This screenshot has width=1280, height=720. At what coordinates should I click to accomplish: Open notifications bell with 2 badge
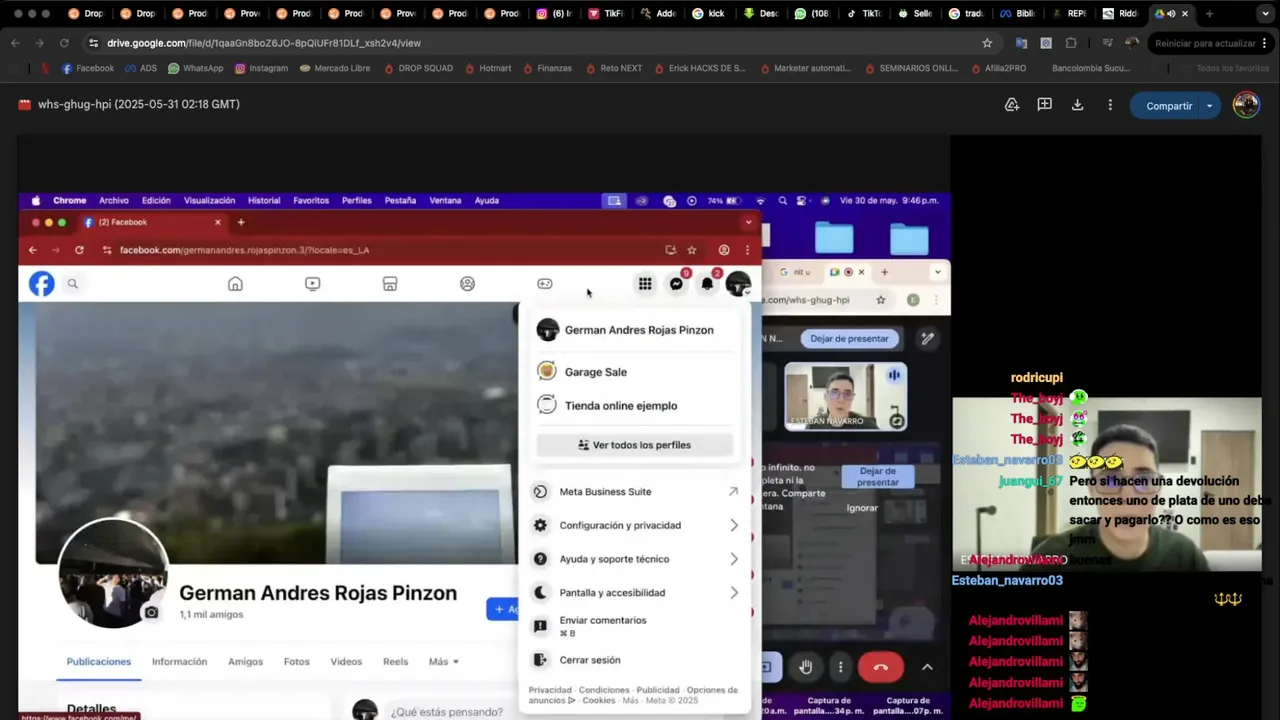708,284
